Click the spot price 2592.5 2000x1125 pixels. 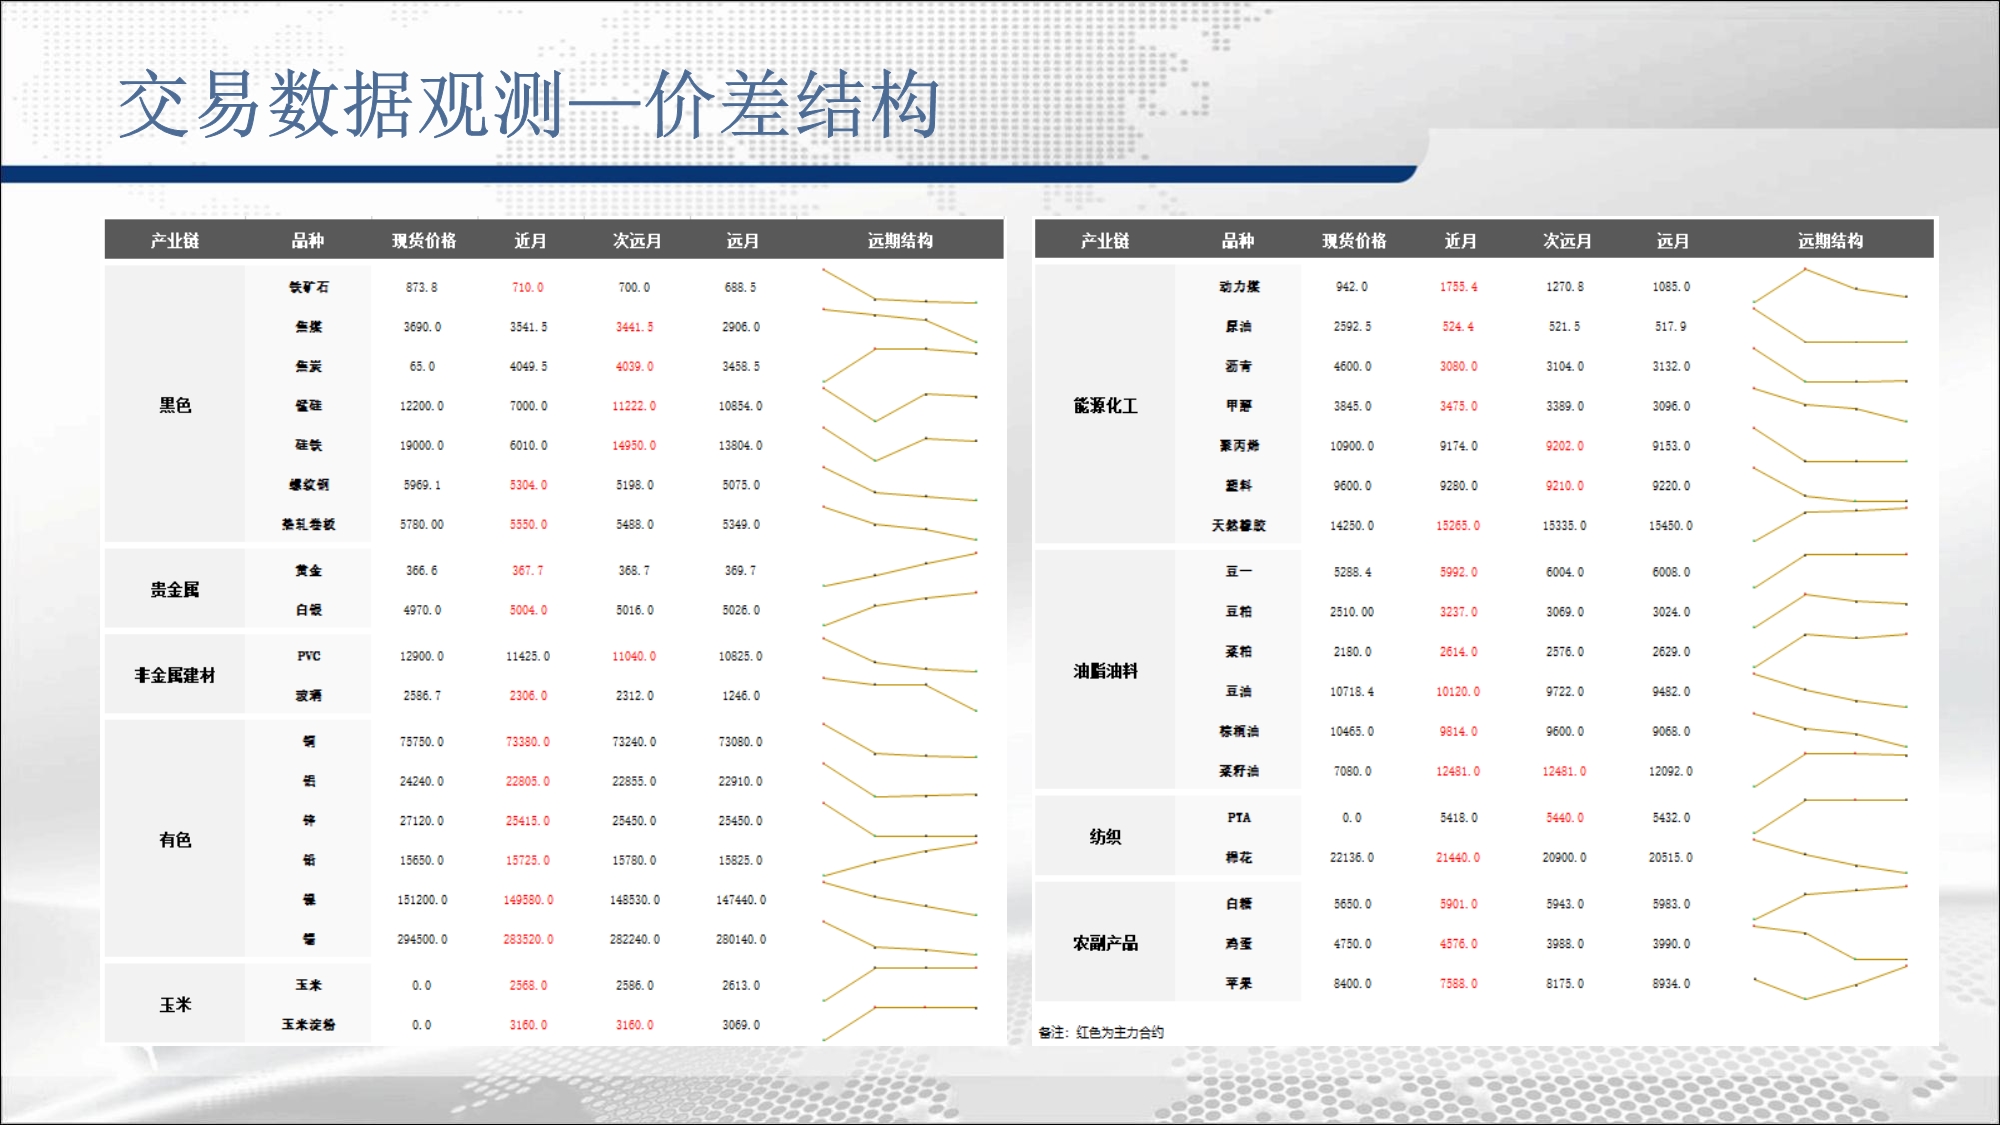1352,327
